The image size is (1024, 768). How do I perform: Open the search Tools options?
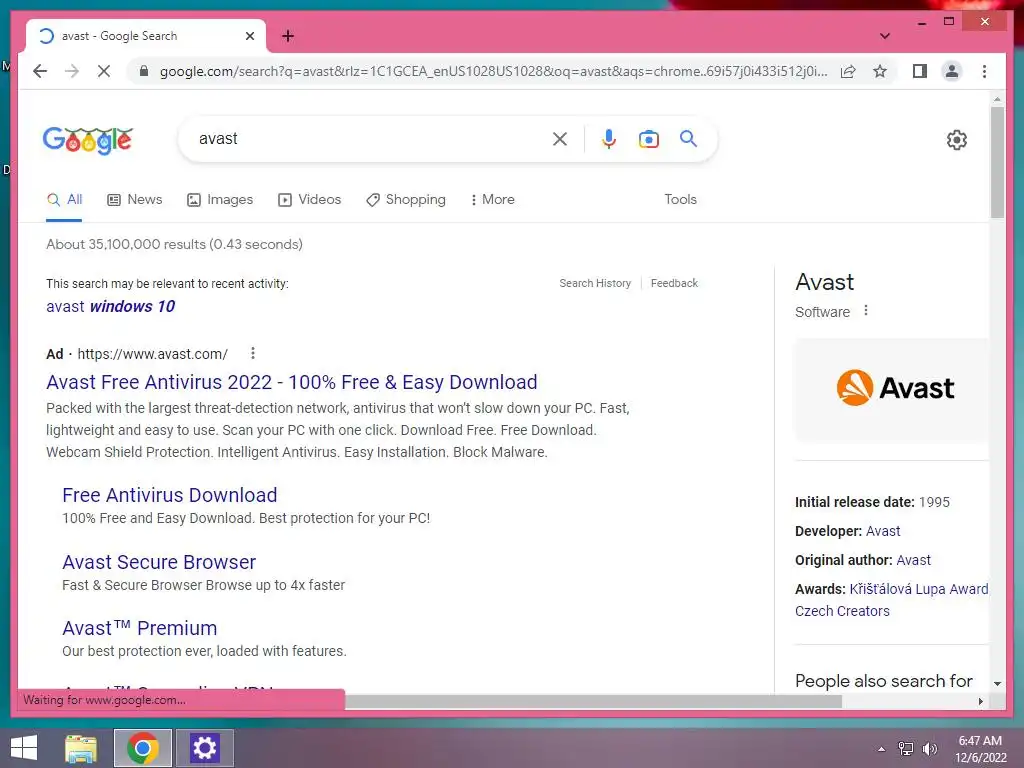pyautogui.click(x=680, y=199)
